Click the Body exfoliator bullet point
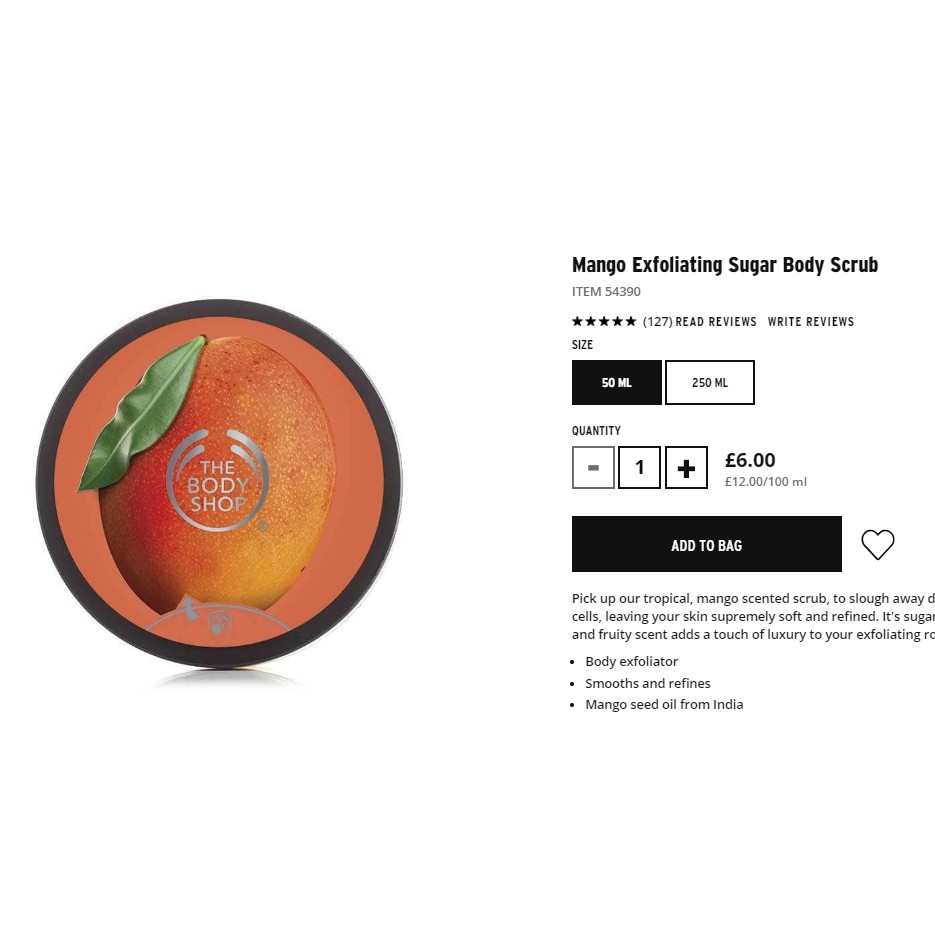 (x=631, y=661)
